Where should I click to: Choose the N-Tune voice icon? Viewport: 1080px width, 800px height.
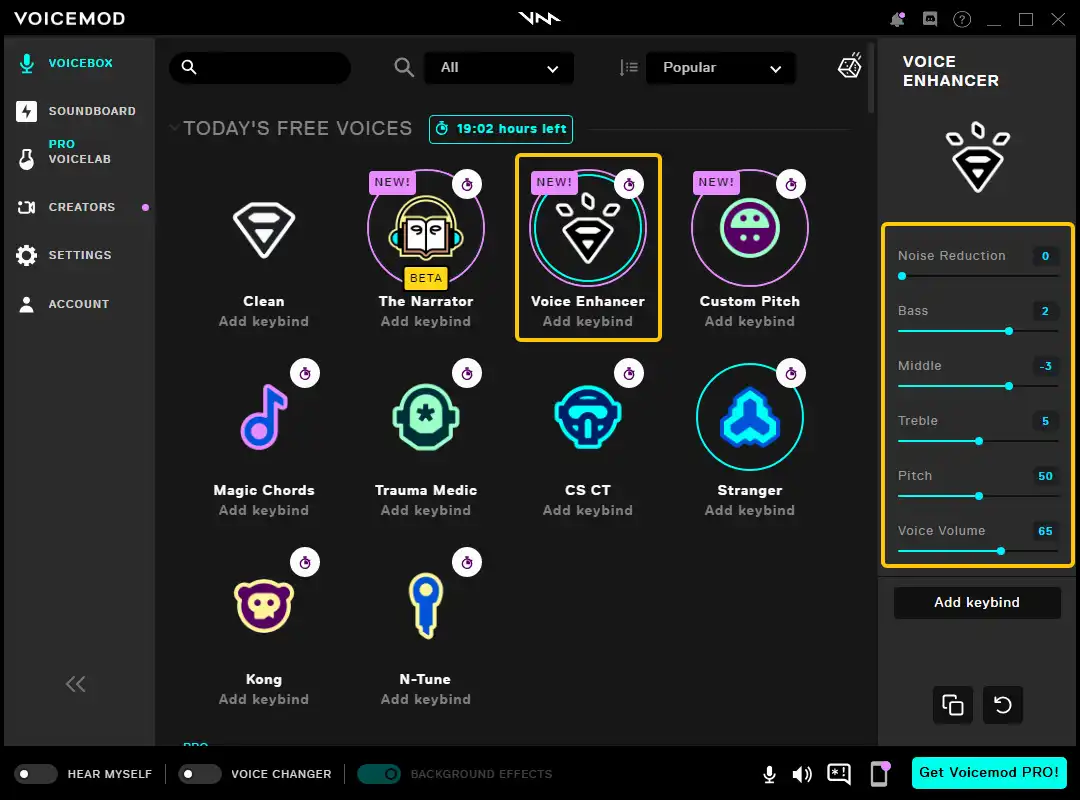tap(426, 606)
